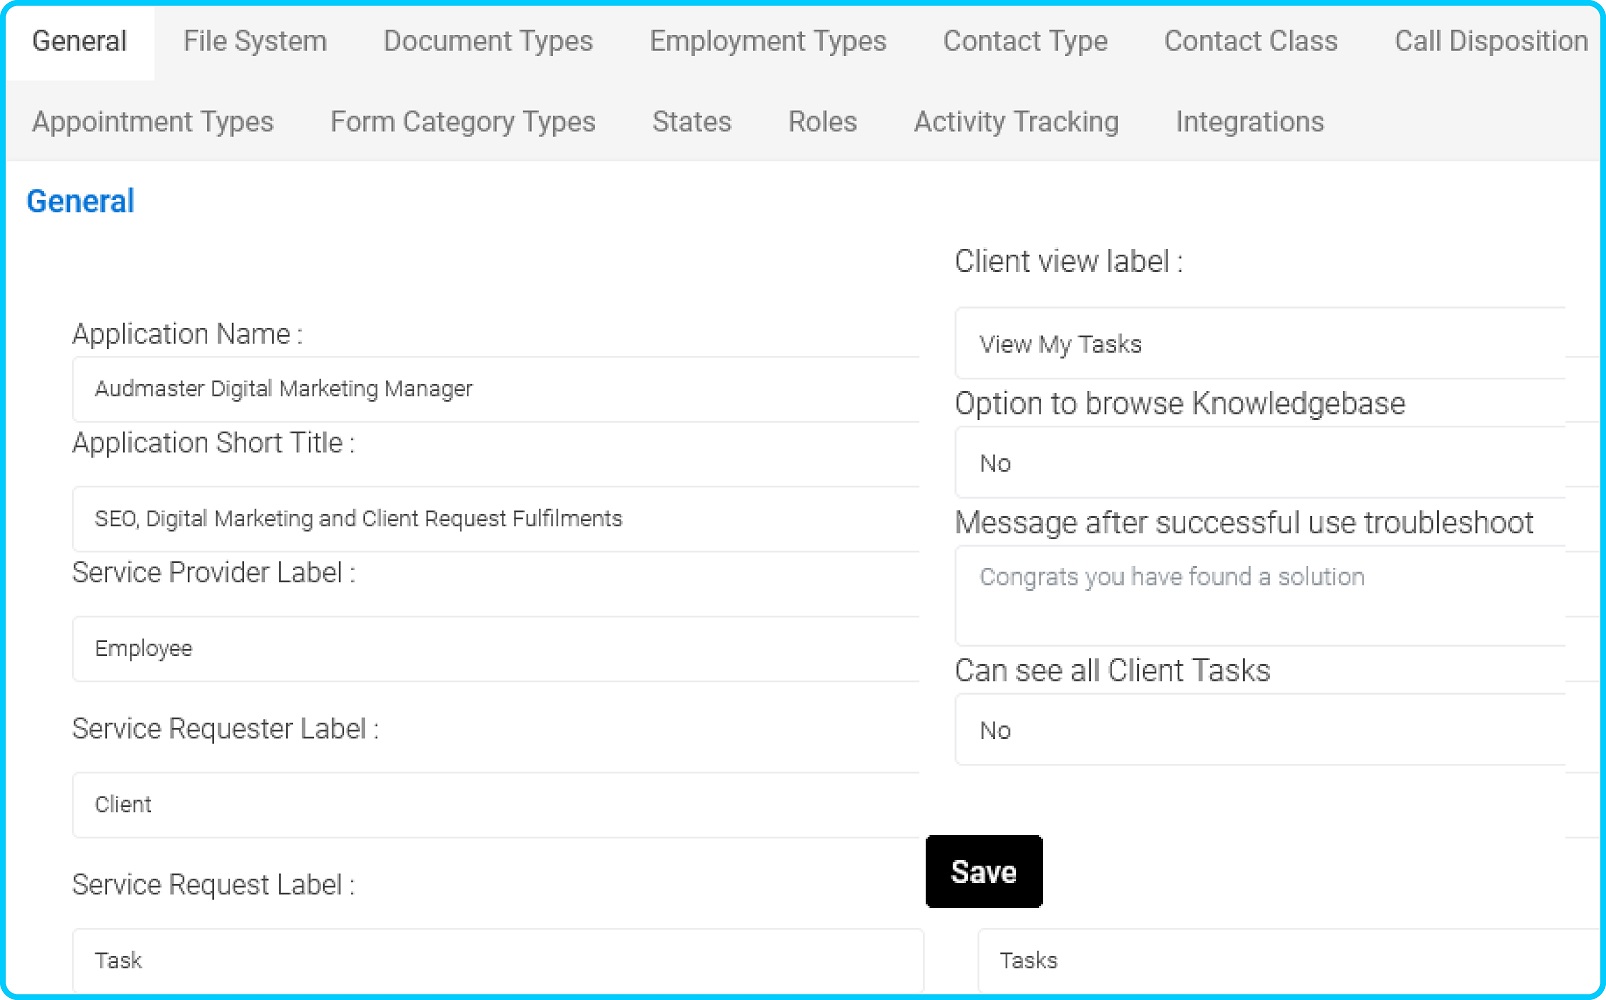Viewport: 1606px width, 1000px height.
Task: Open the Form Category Types tab
Action: coord(462,121)
